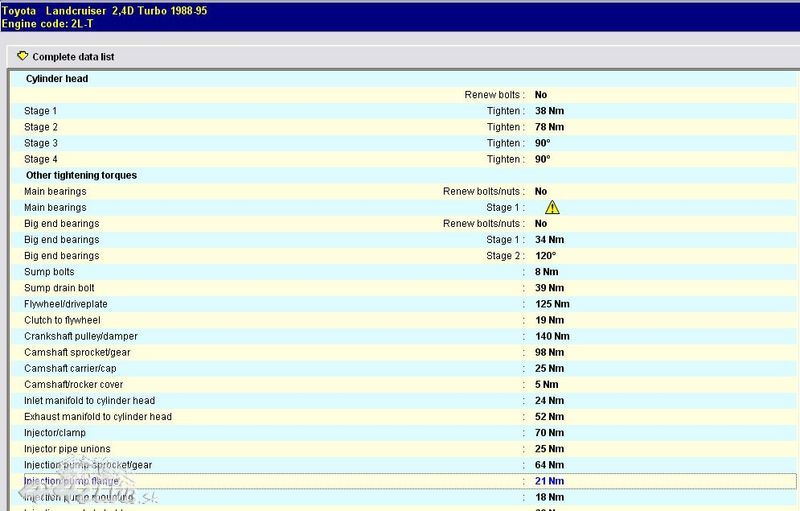Image resolution: width=800 pixels, height=511 pixels.
Task: Select Big end bearings Renew bolts/nuts row
Action: pos(403,223)
